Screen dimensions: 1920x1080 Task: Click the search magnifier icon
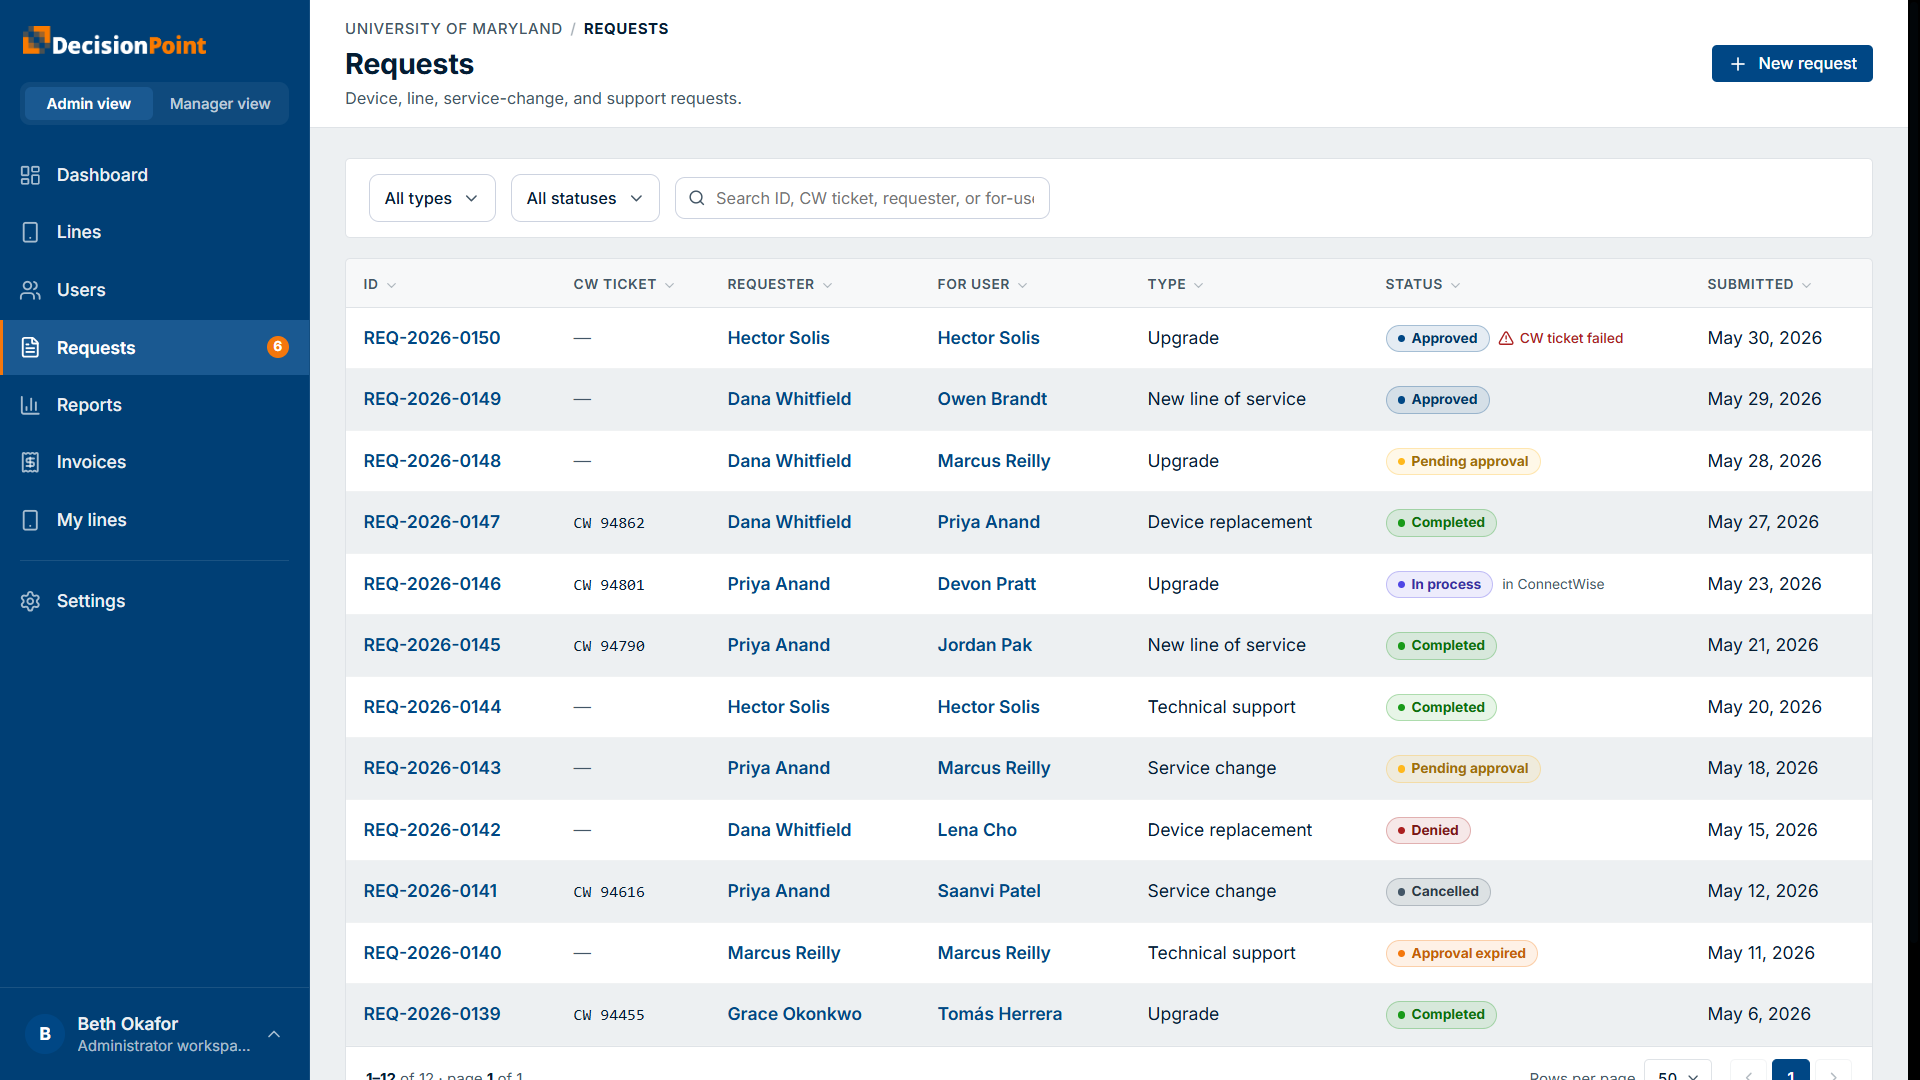pyautogui.click(x=697, y=198)
